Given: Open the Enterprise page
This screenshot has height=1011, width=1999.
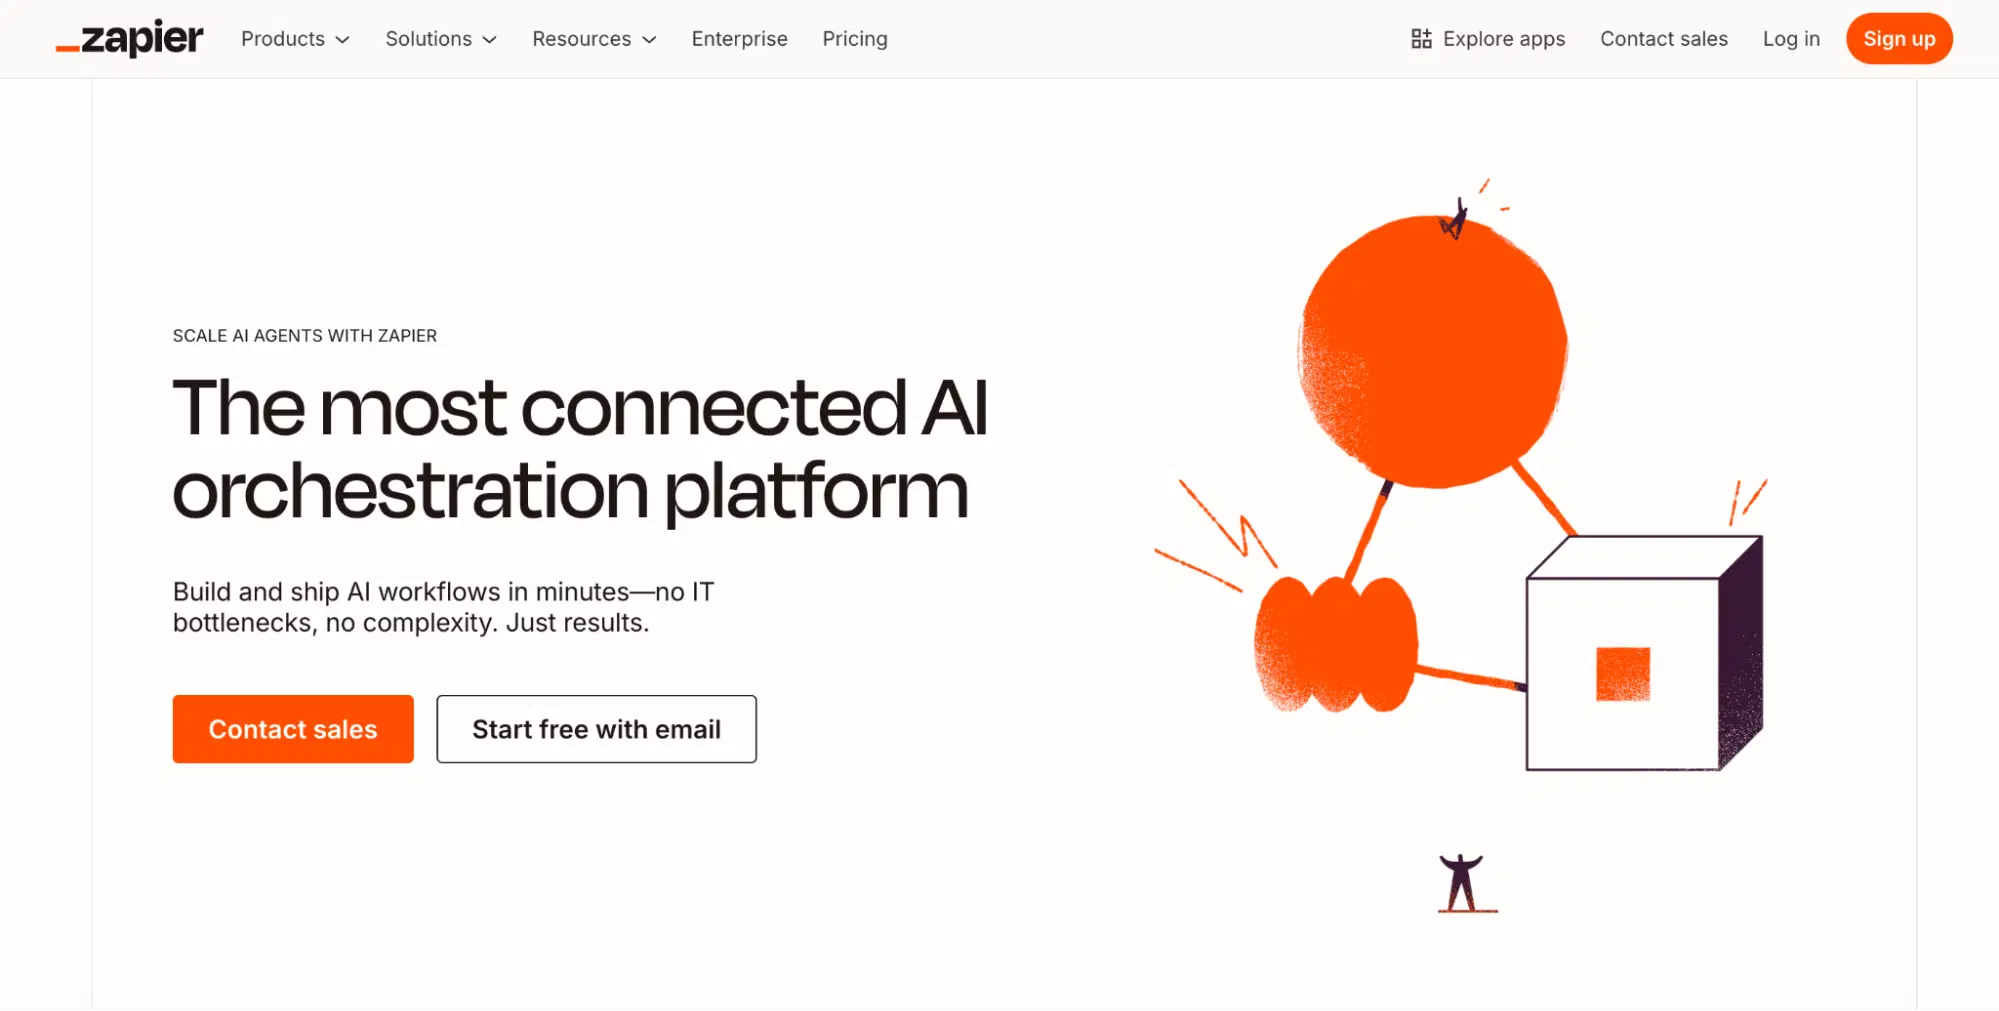Looking at the screenshot, I should pos(739,39).
